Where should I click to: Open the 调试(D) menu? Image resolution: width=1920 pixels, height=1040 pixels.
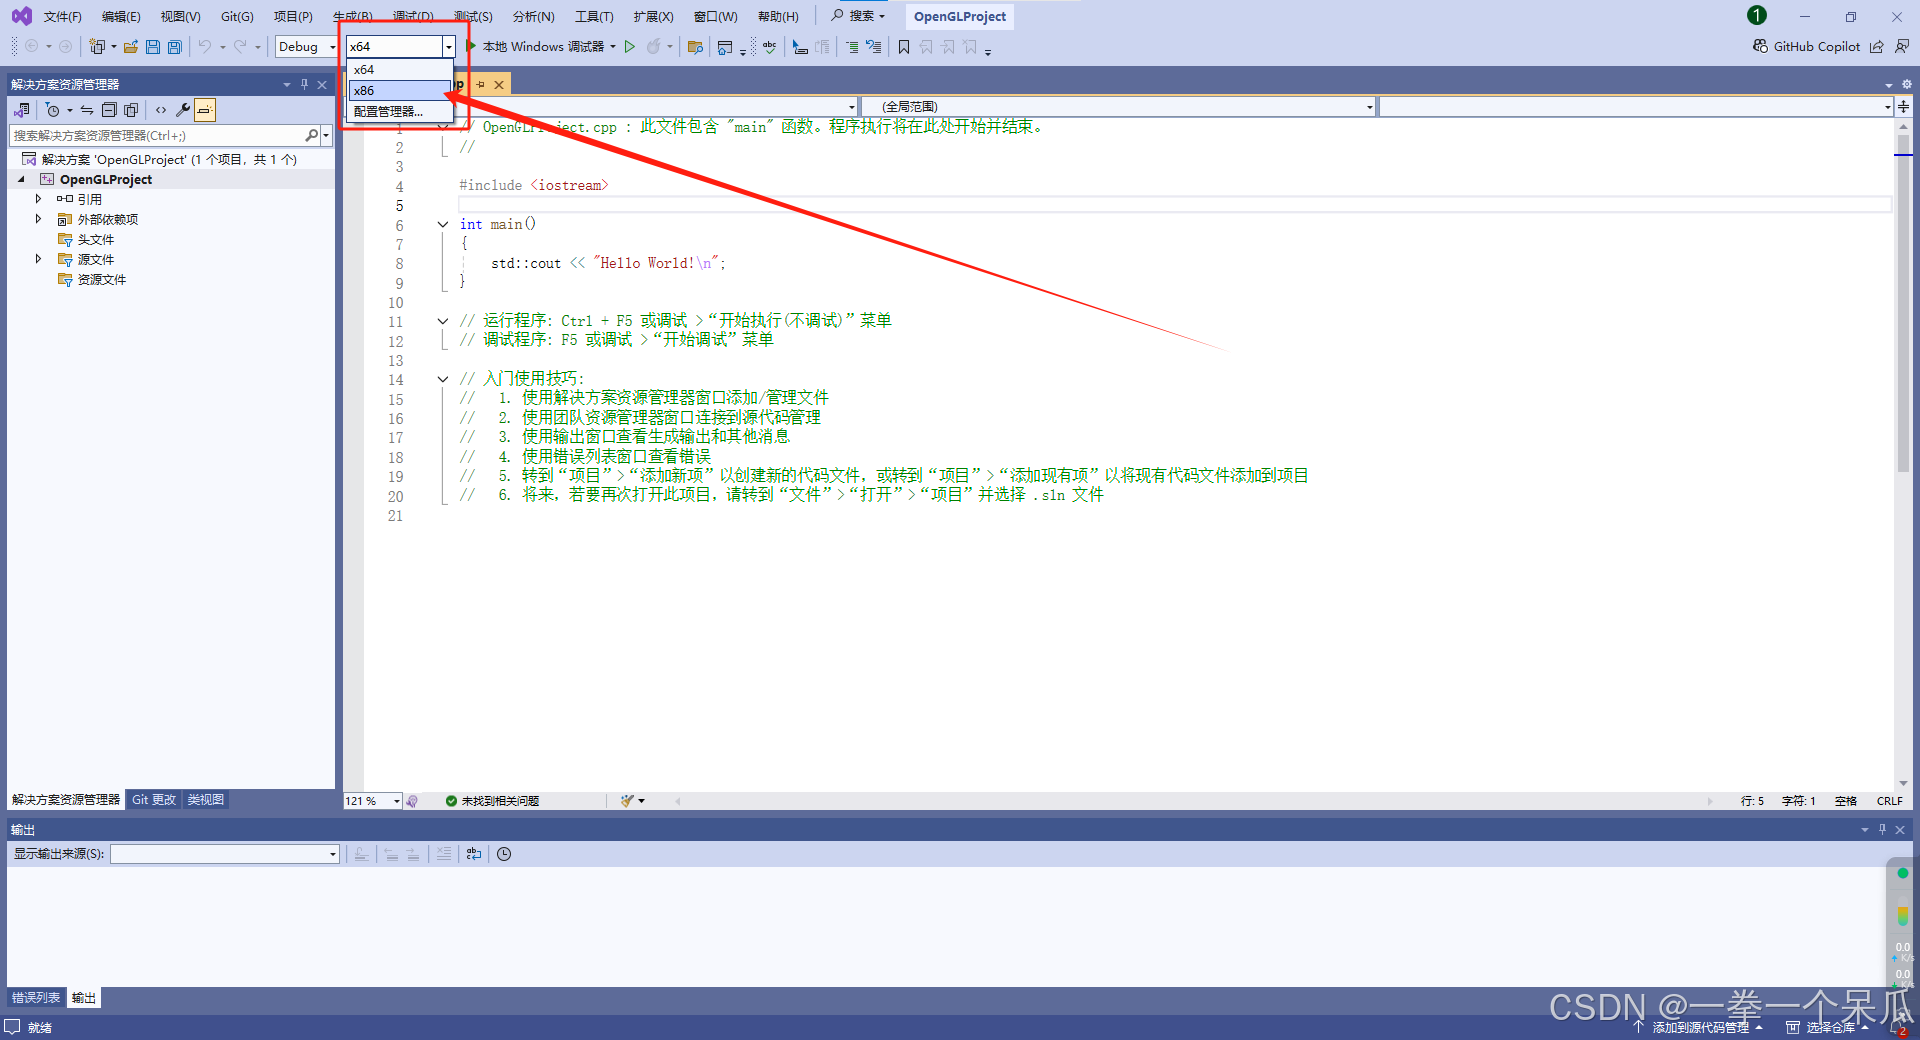point(413,16)
